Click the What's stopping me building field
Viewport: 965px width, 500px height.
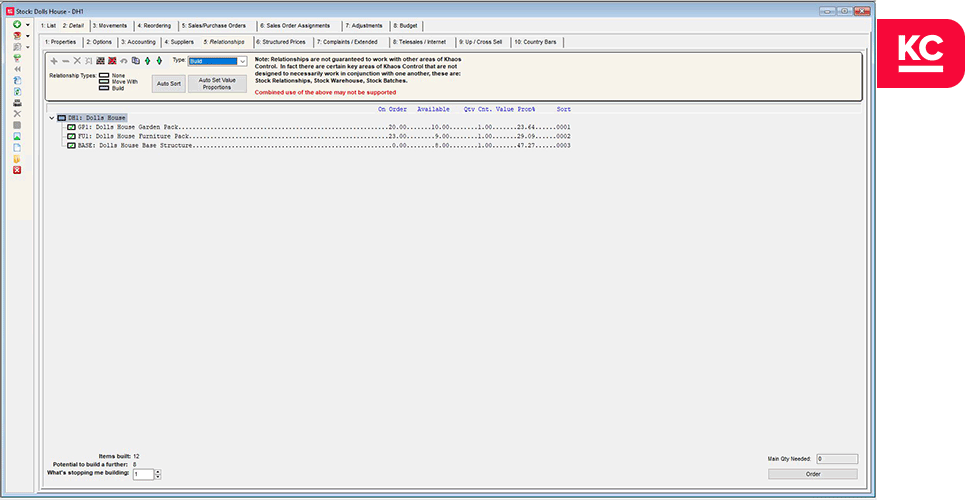click(143, 474)
